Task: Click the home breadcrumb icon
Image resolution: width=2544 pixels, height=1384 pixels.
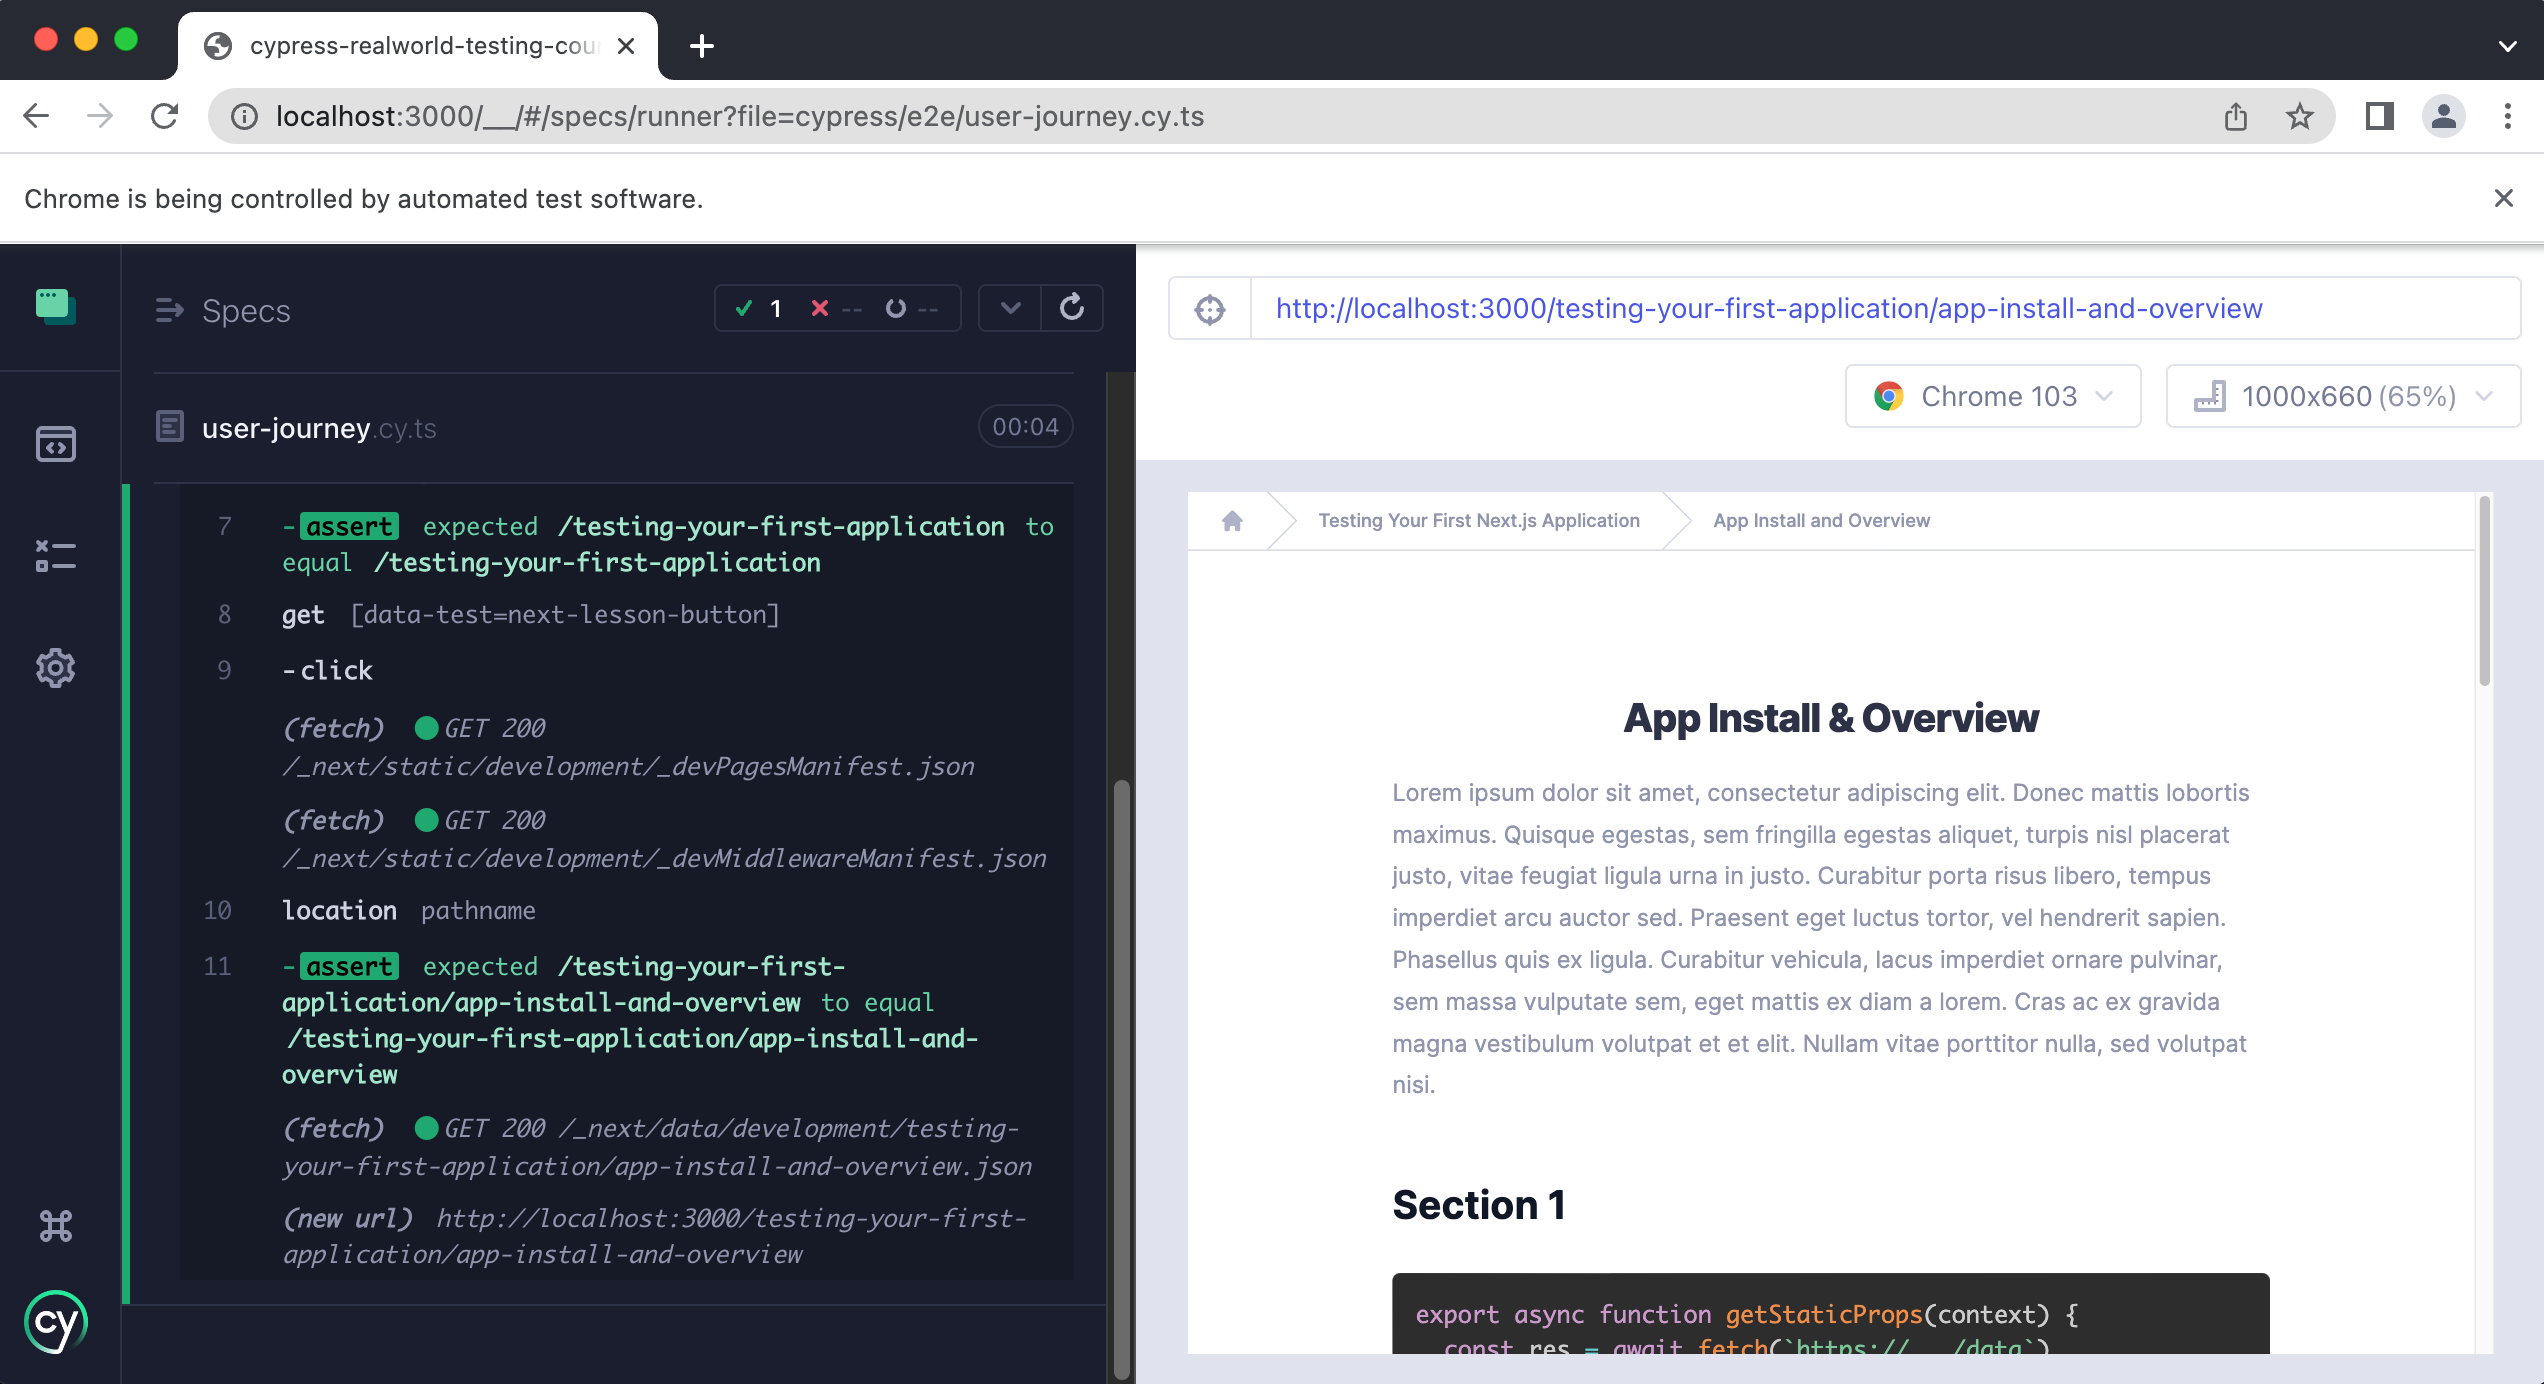Action: tap(1230, 518)
